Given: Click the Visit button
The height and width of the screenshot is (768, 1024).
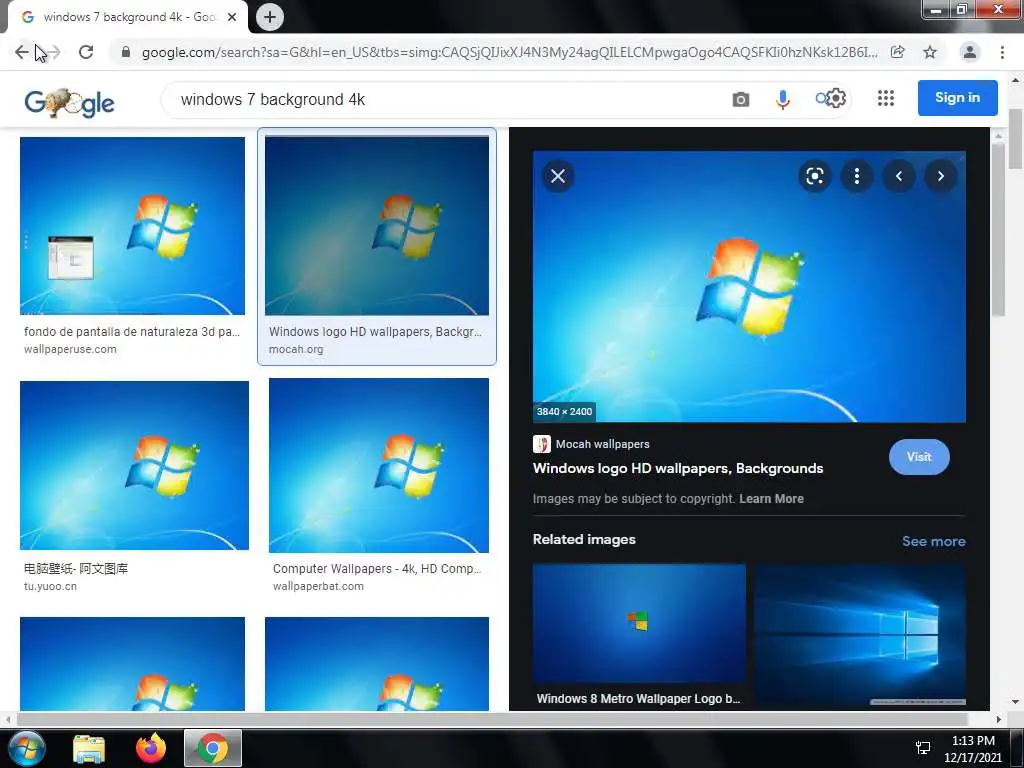Looking at the screenshot, I should point(919,457).
